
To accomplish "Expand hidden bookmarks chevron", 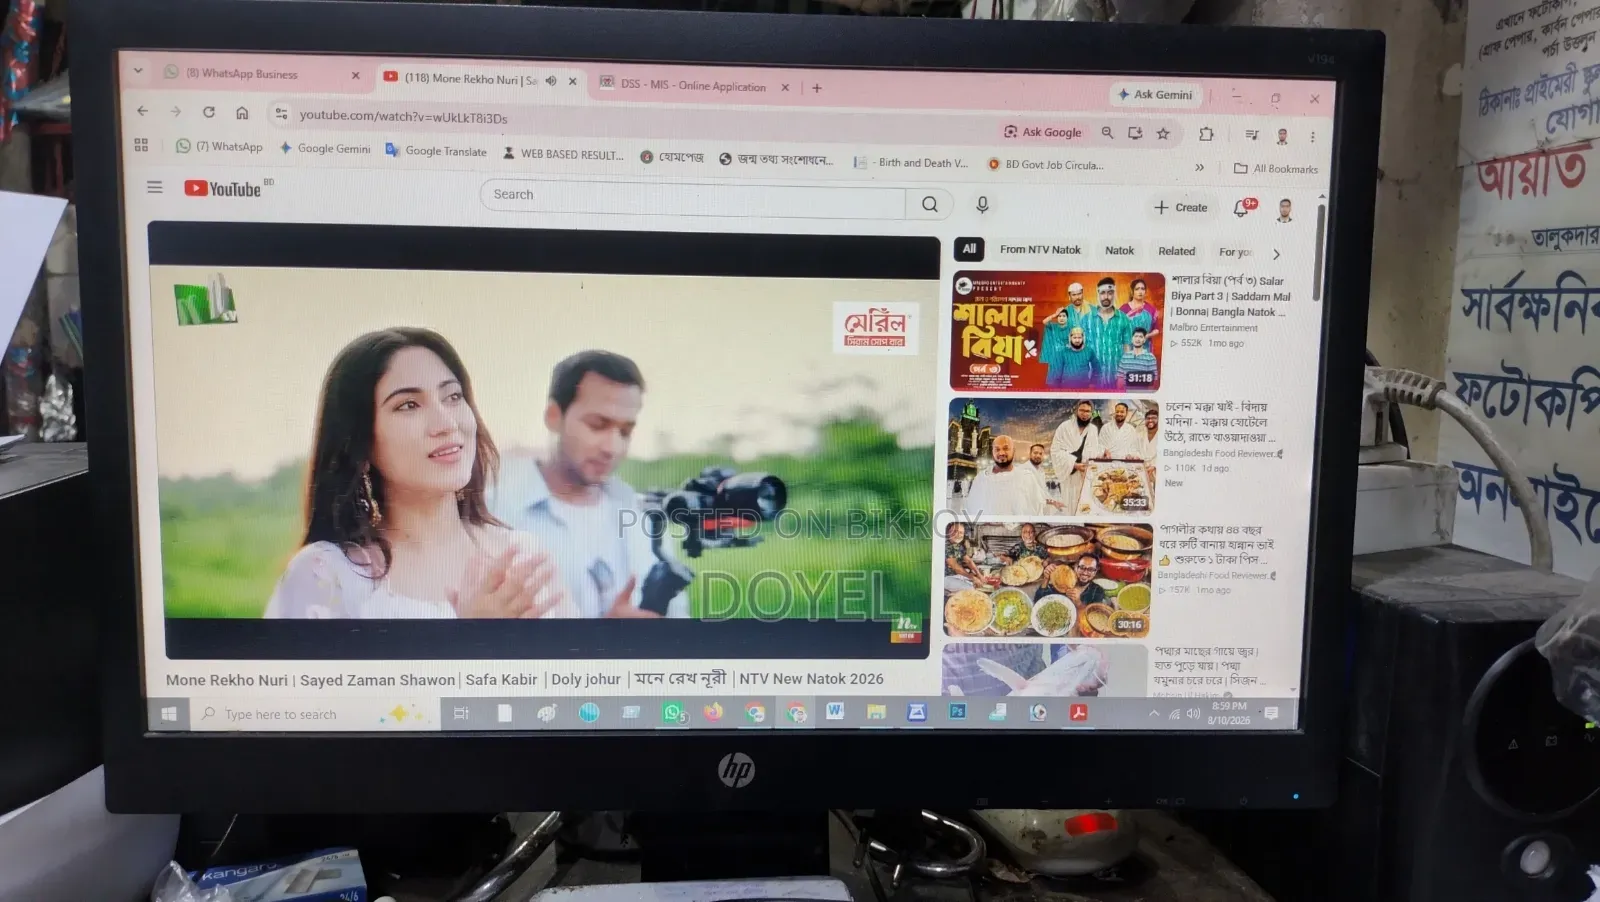I will [x=1199, y=167].
